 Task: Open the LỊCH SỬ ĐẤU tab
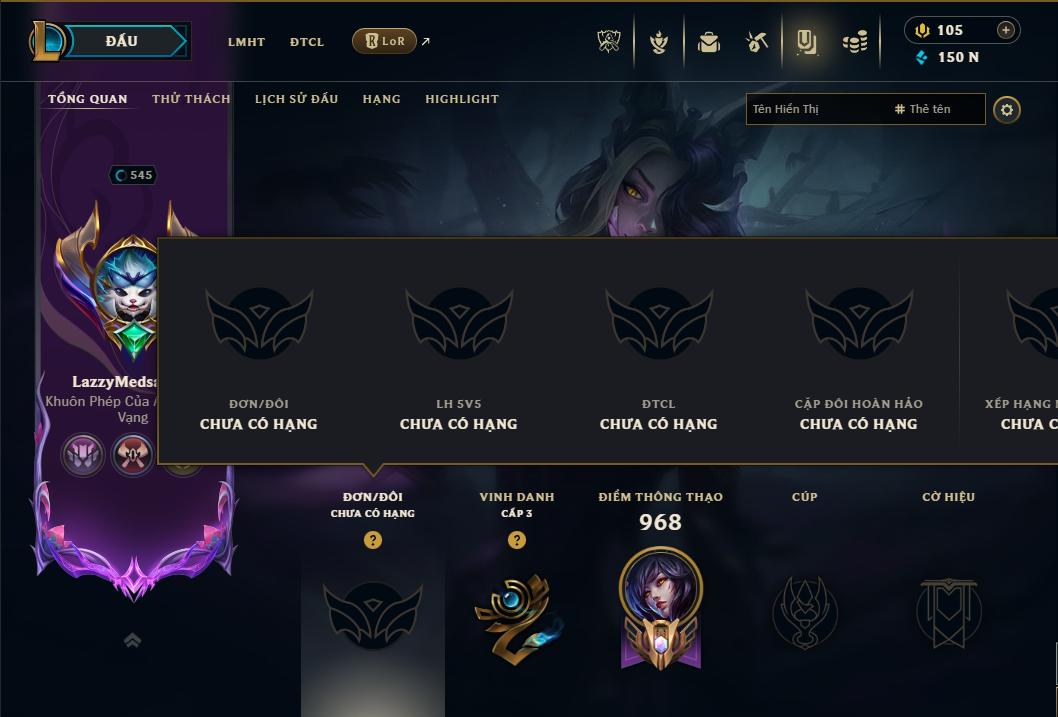coord(296,99)
